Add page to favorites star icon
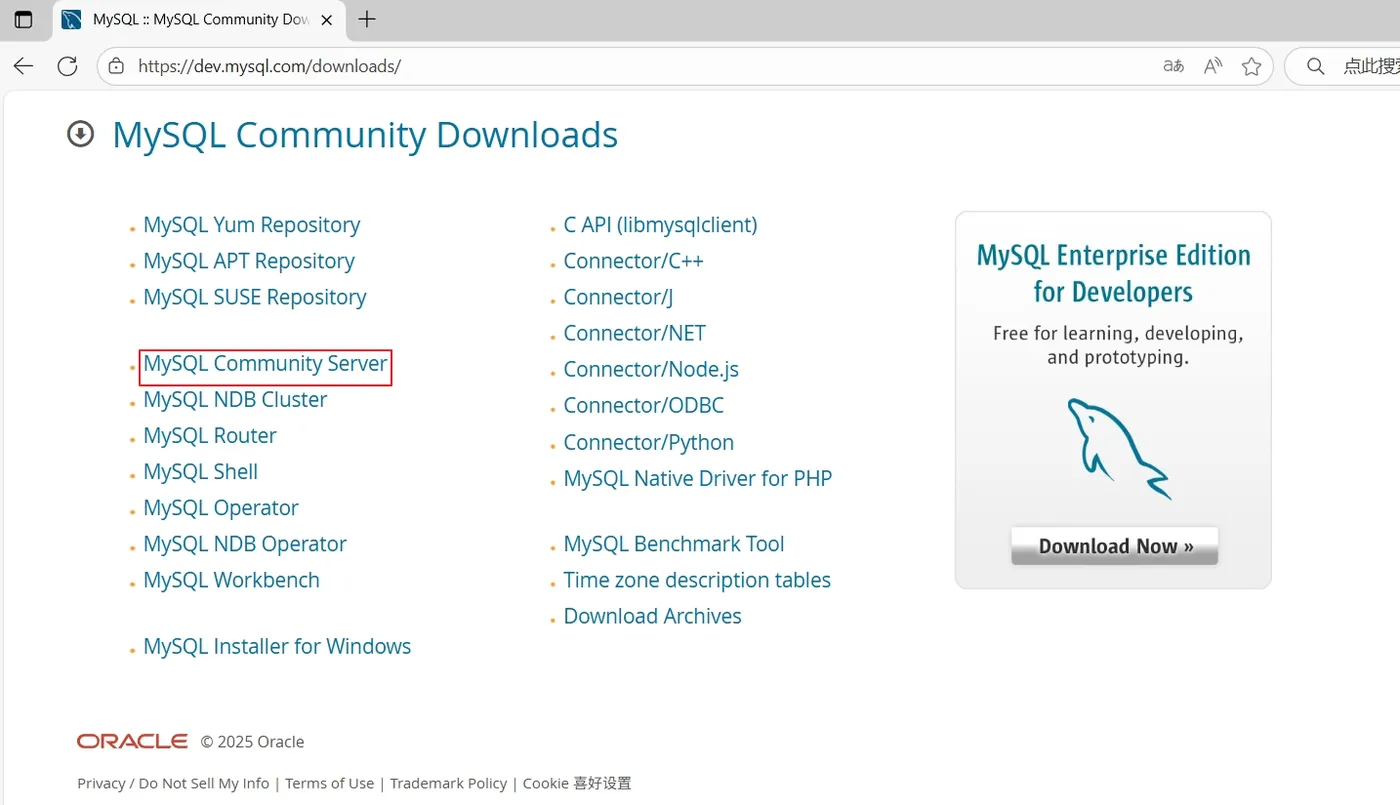Image resolution: width=1400 pixels, height=805 pixels. tap(1251, 66)
